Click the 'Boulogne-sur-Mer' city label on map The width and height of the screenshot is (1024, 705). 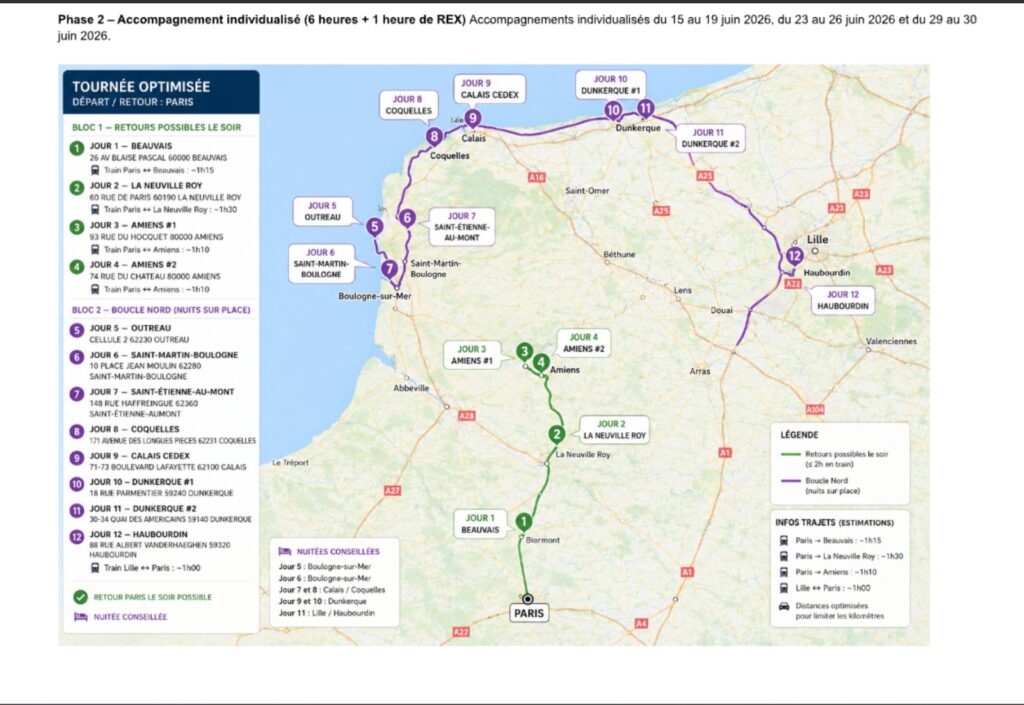pos(375,296)
